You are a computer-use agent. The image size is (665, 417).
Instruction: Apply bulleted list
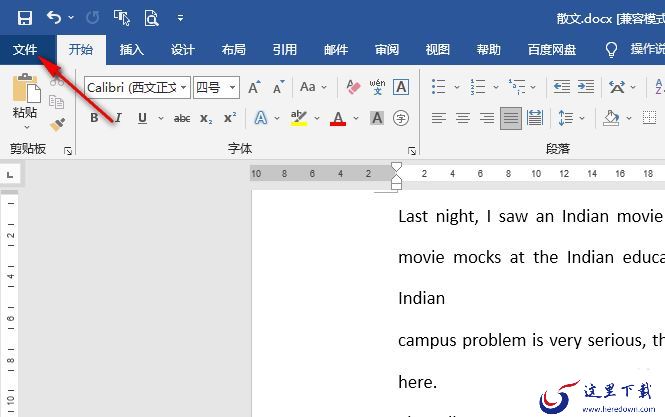[439, 87]
